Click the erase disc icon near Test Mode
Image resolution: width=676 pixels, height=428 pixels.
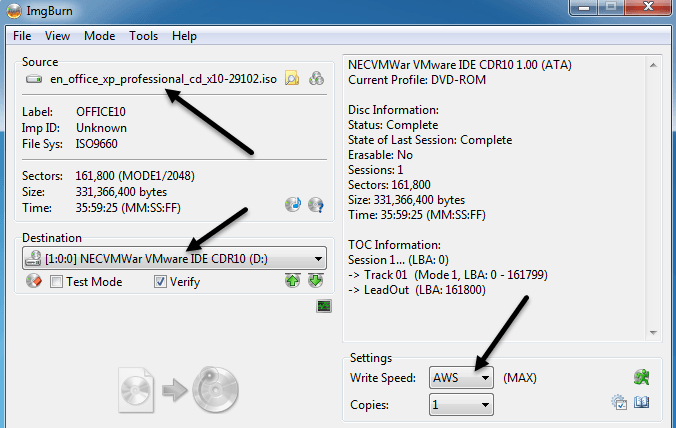(x=34, y=281)
